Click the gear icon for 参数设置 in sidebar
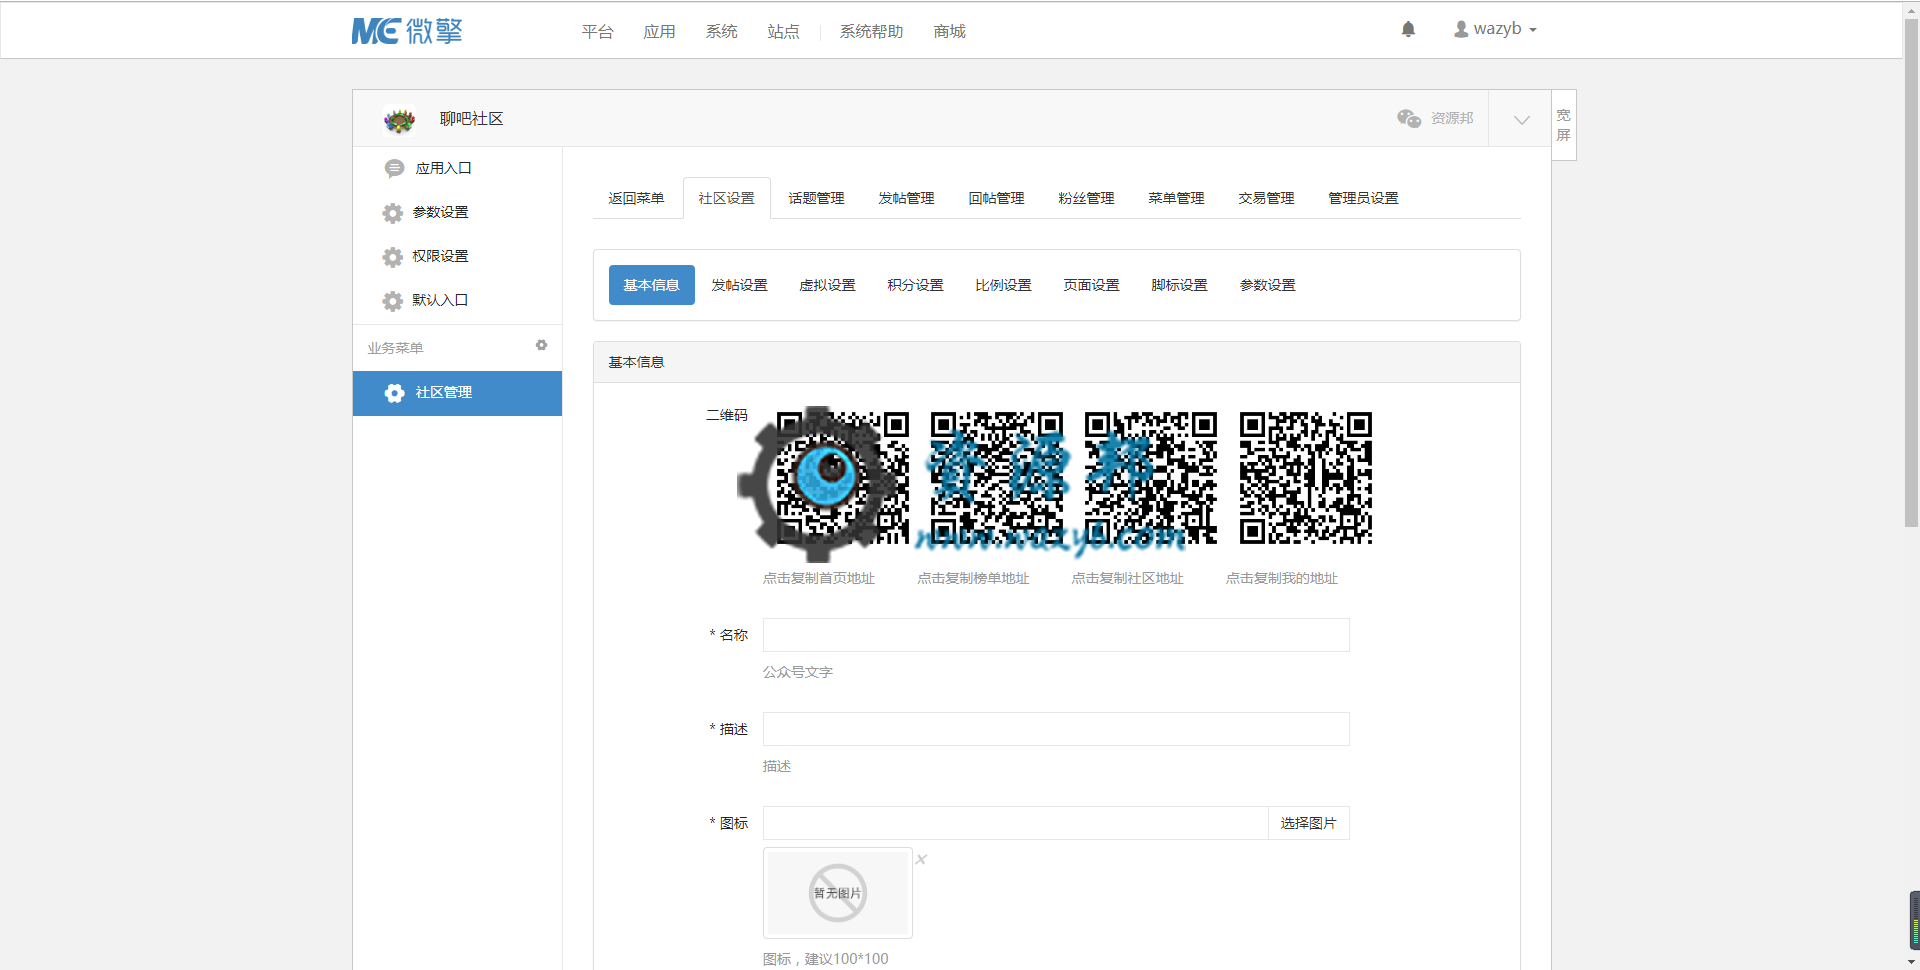The width and height of the screenshot is (1920, 970). point(392,213)
